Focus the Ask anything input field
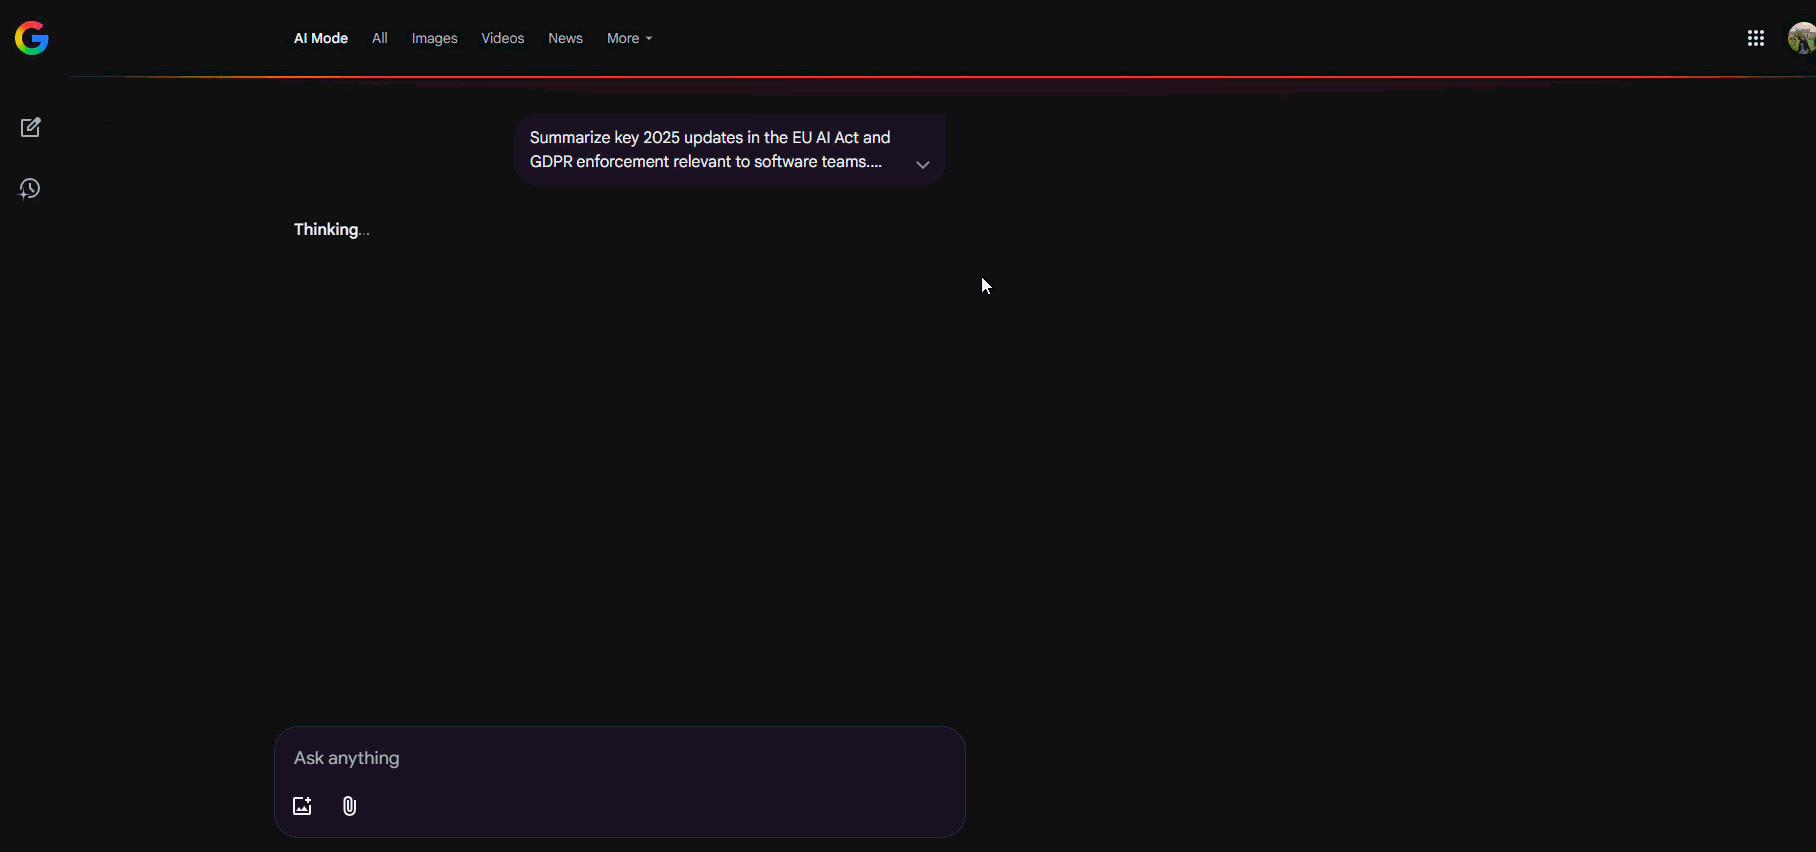 click(600, 758)
